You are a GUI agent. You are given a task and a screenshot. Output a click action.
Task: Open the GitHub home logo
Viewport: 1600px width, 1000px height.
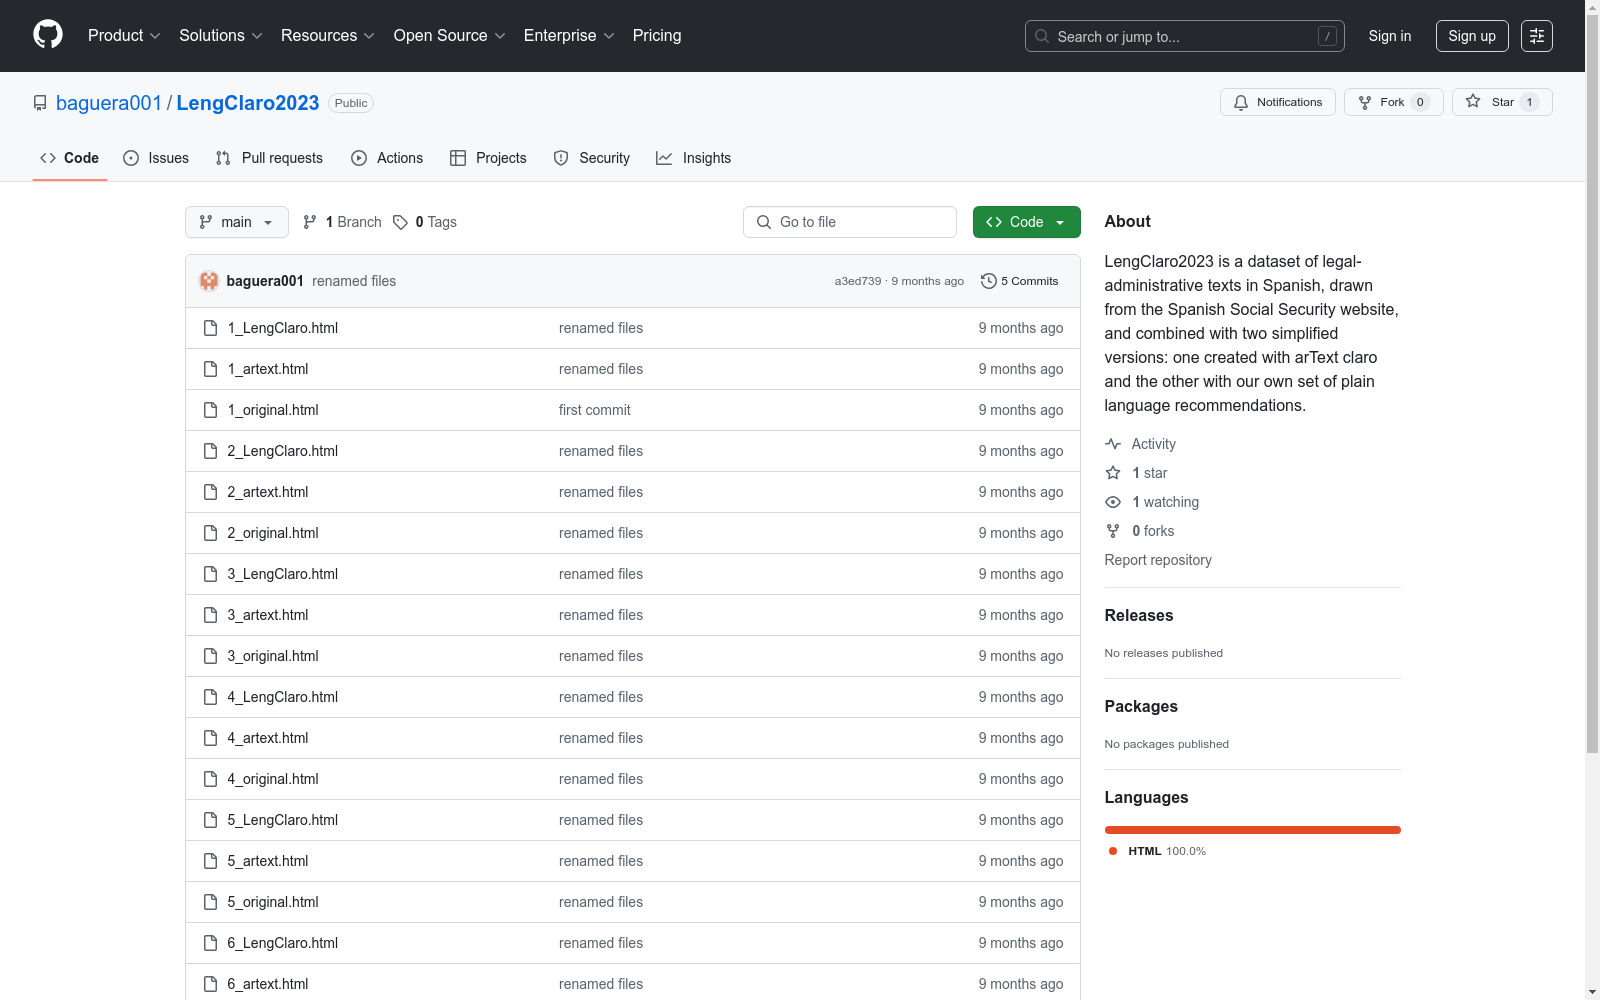click(48, 35)
